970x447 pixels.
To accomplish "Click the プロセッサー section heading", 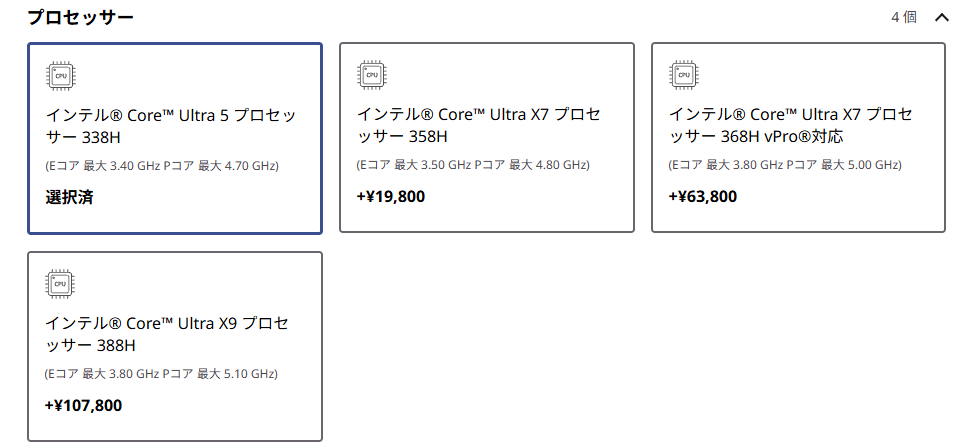I will point(80,17).
